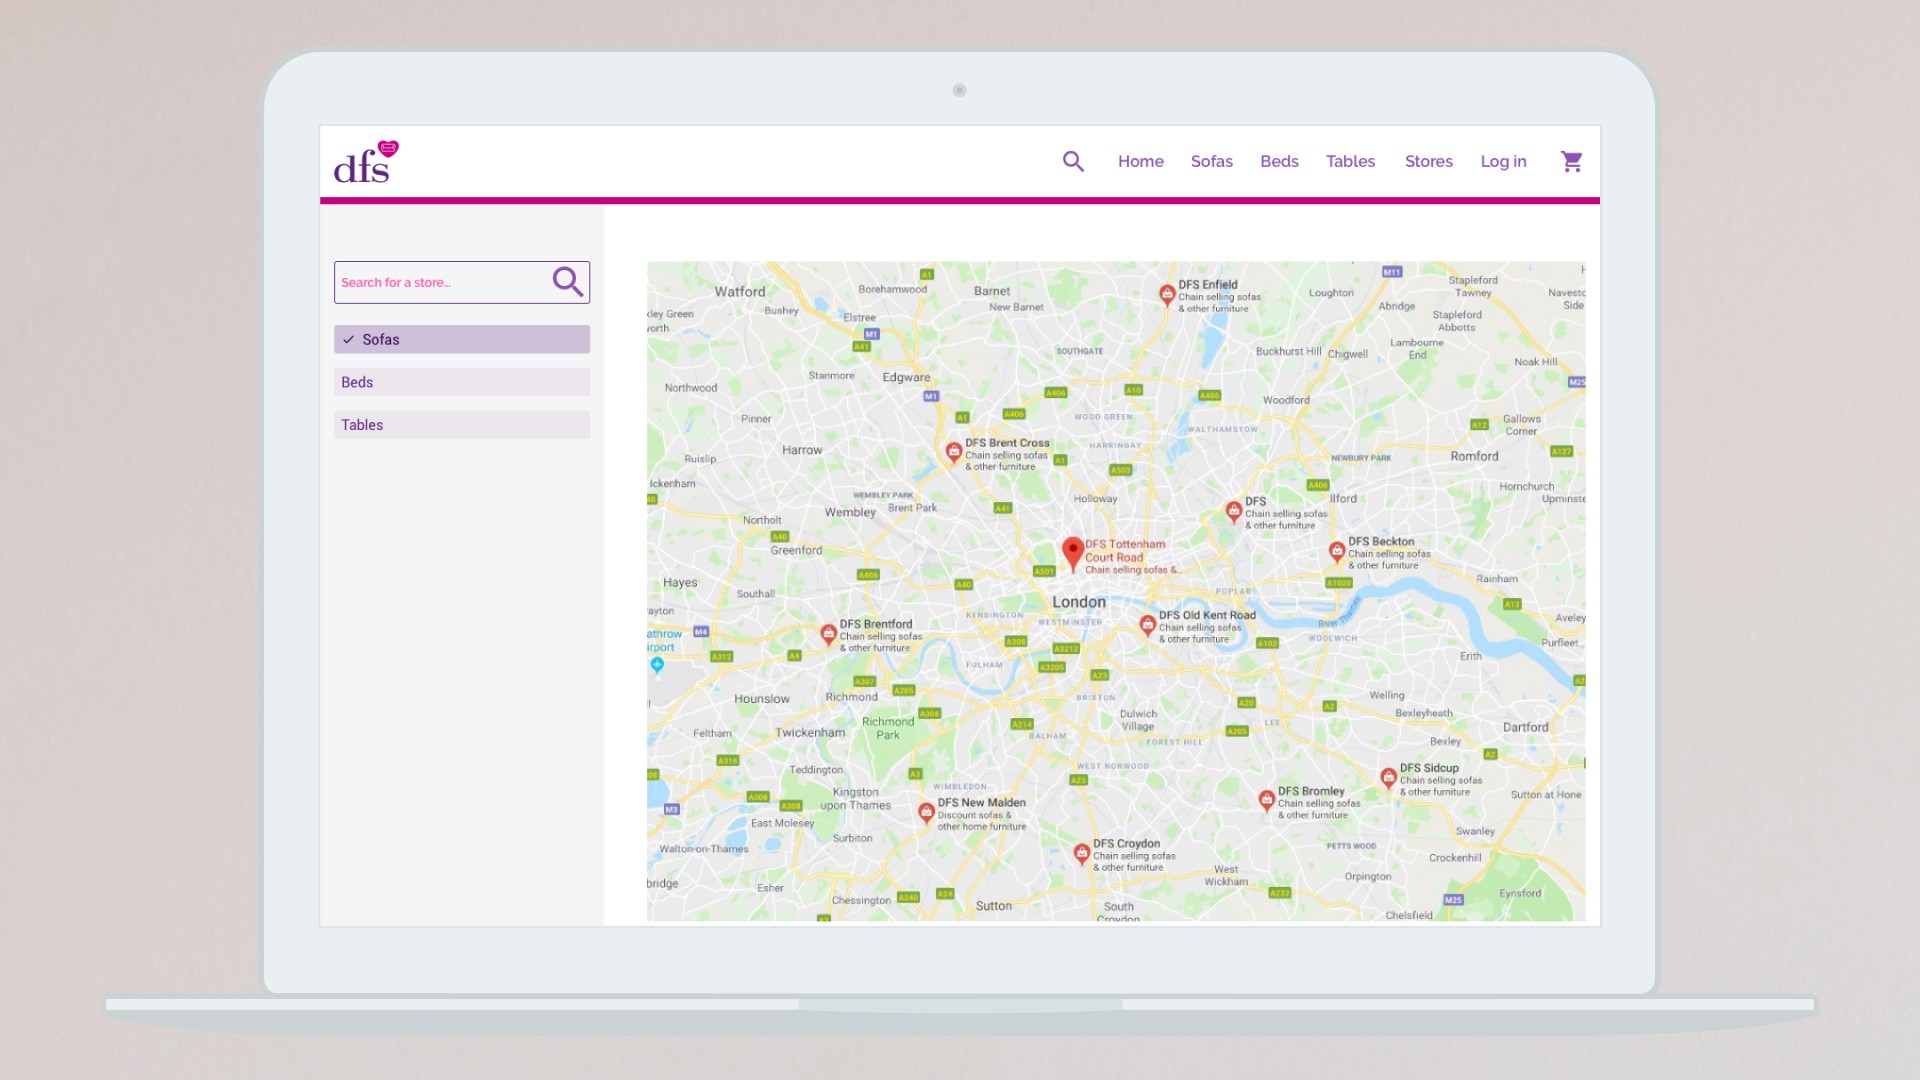Click the Log in link
Image resolution: width=1920 pixels, height=1080 pixels.
coord(1503,161)
